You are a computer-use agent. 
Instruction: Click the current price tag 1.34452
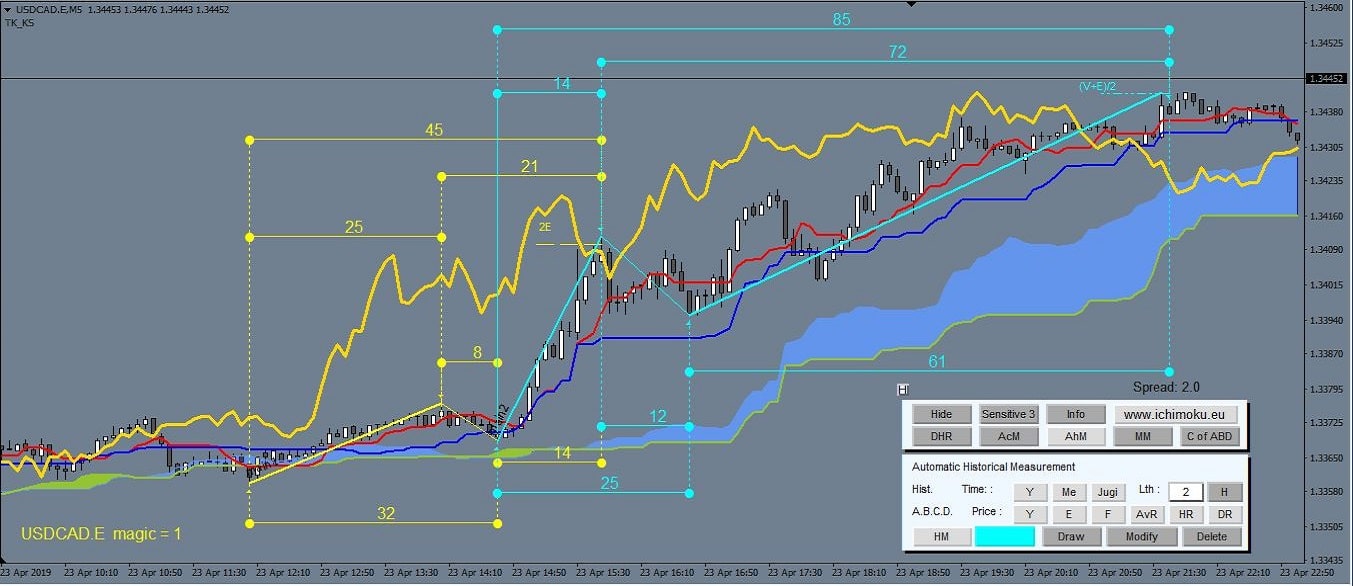(1328, 78)
